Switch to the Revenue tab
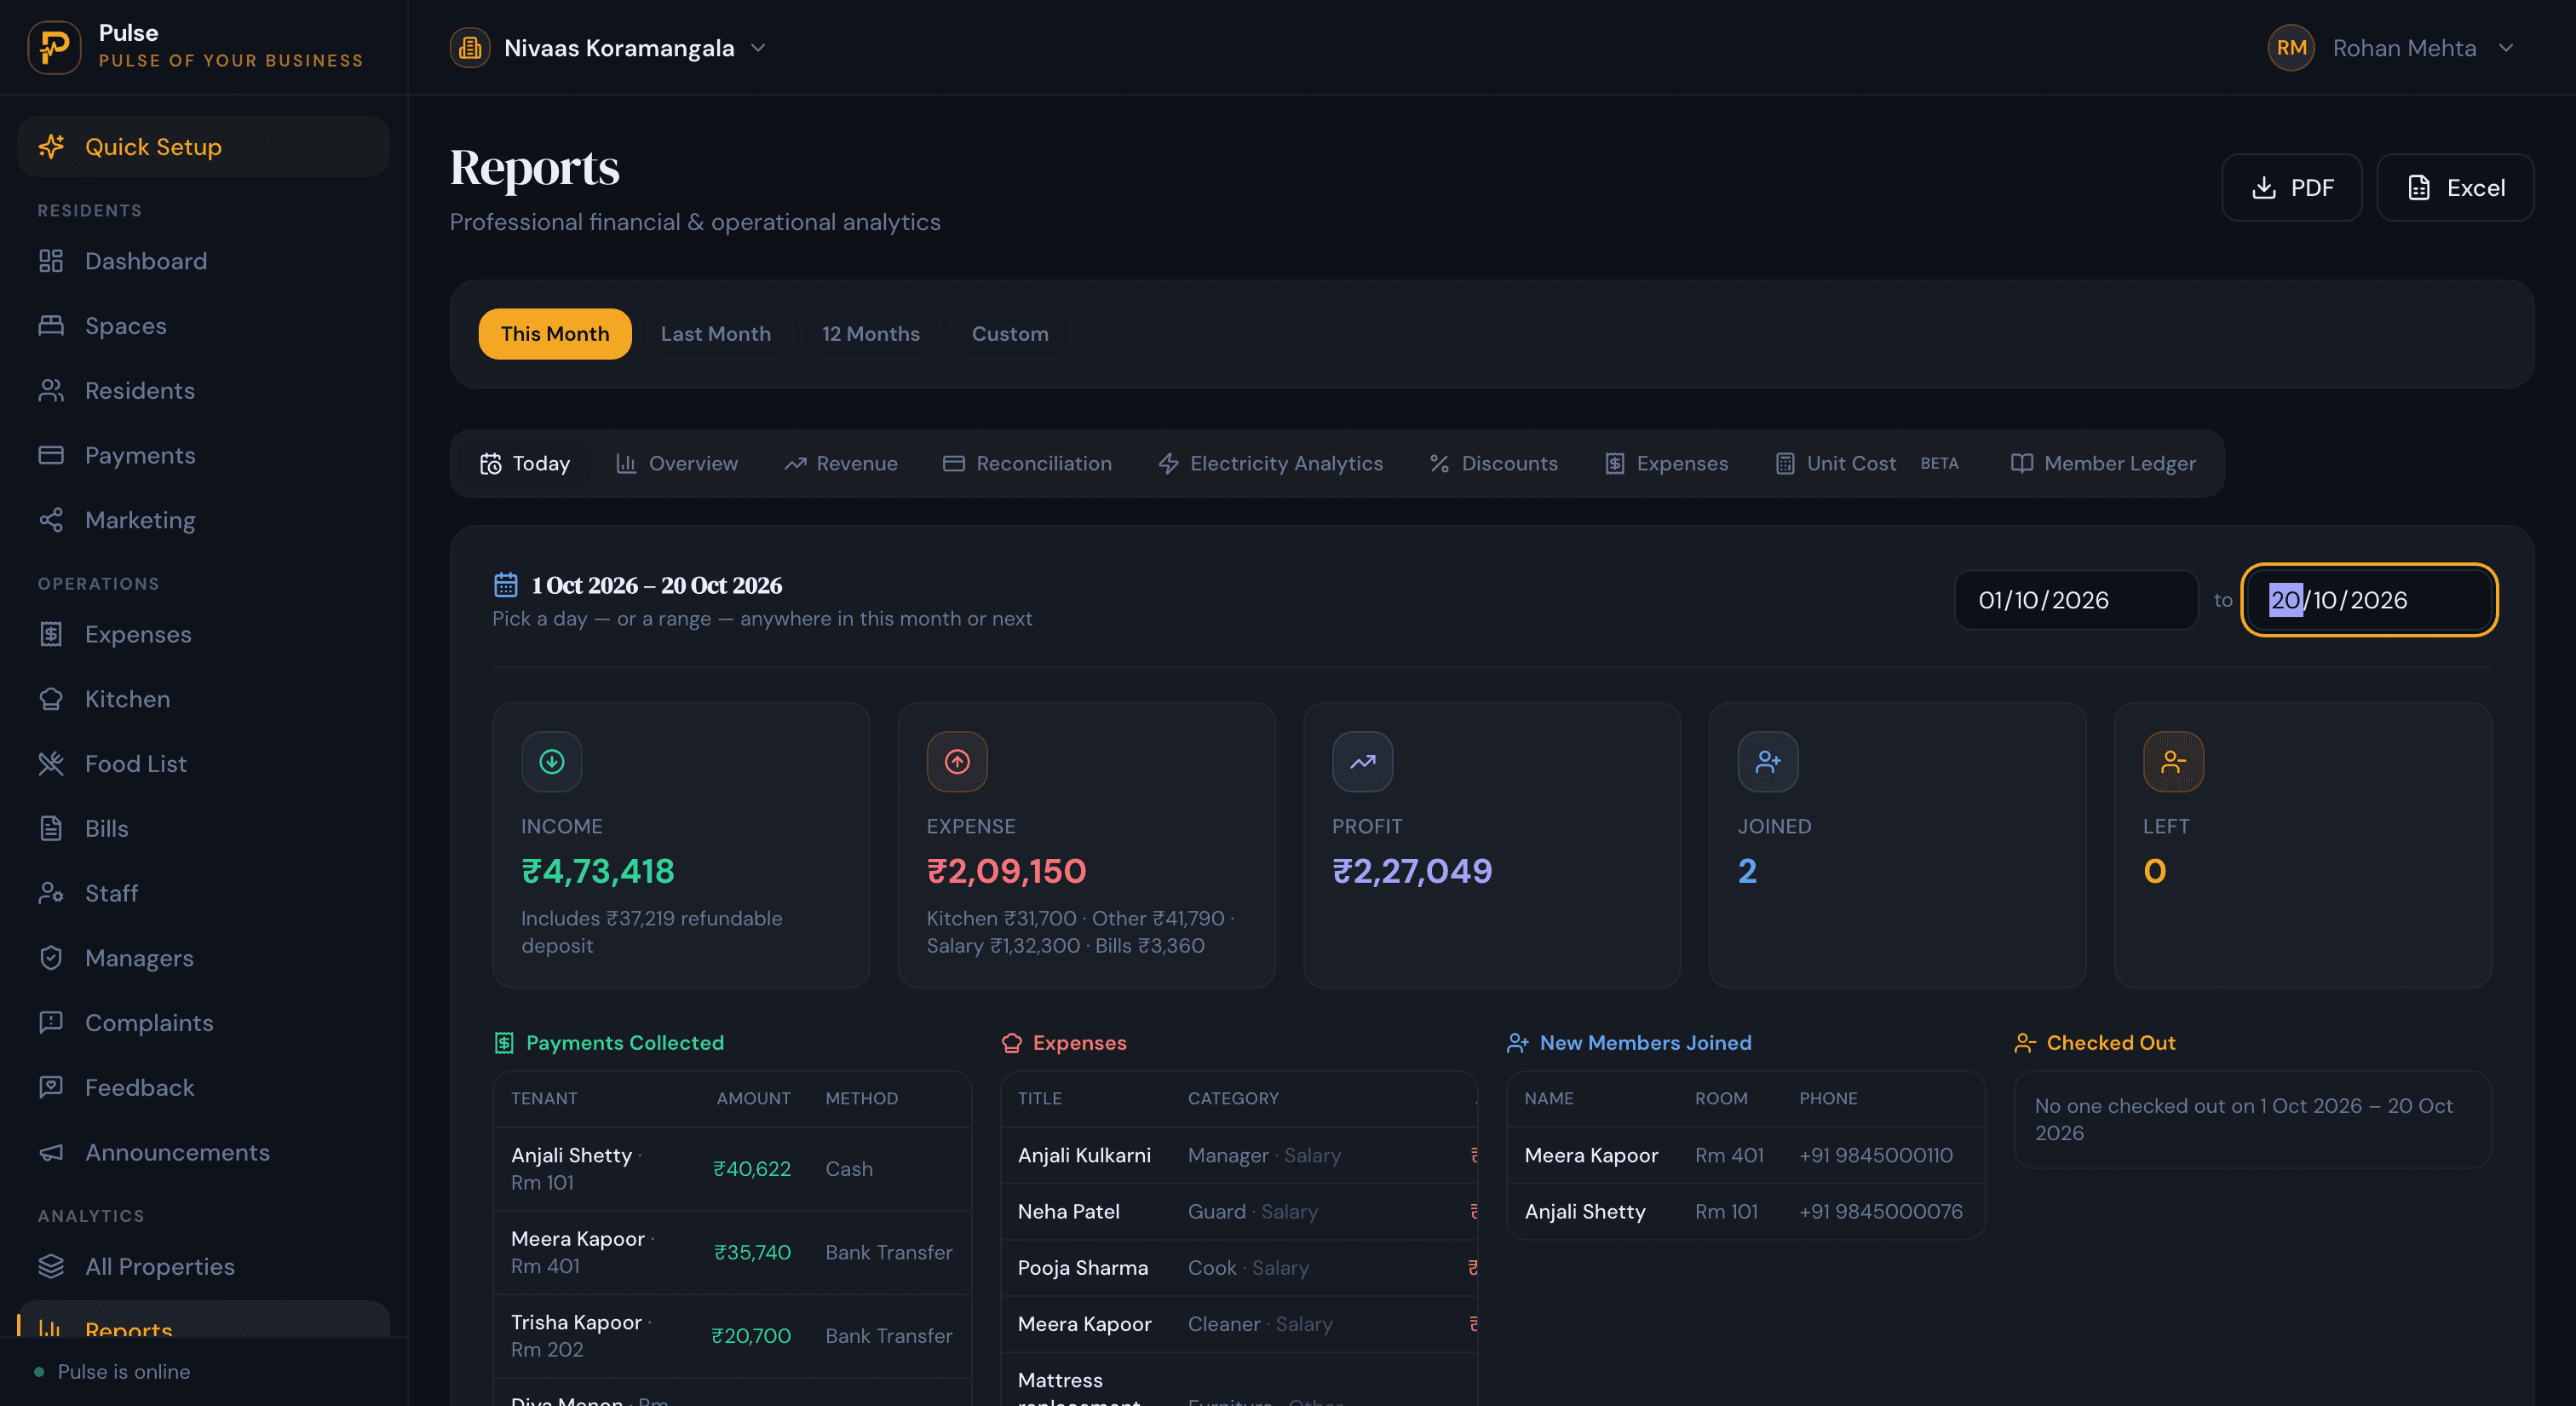The width and height of the screenshot is (2576, 1406). point(841,464)
